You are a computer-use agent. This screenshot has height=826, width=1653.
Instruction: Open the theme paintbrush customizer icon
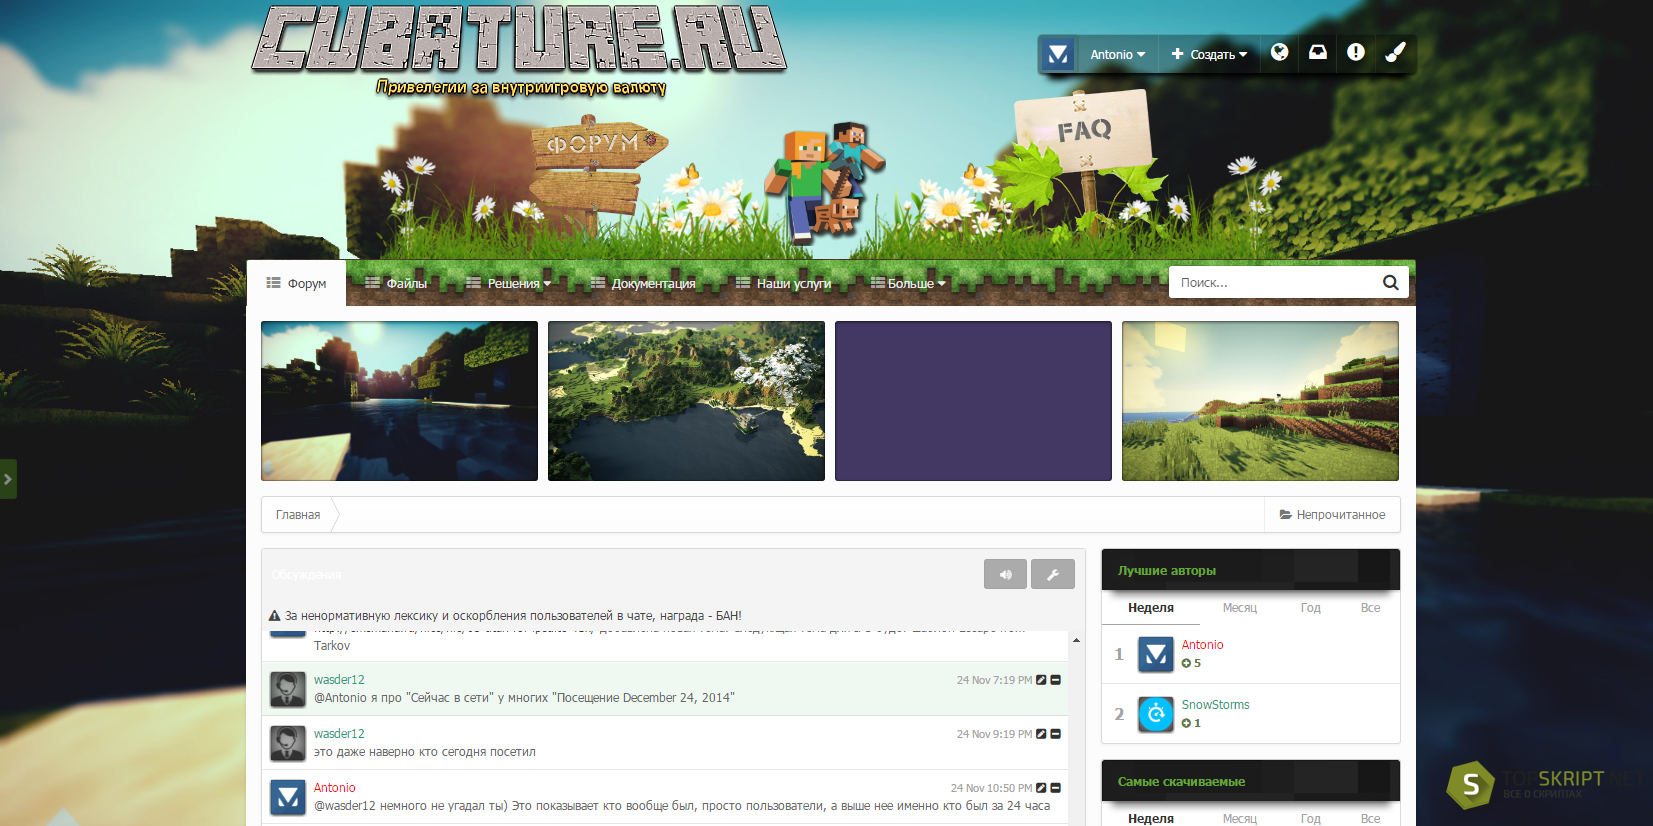point(1395,52)
